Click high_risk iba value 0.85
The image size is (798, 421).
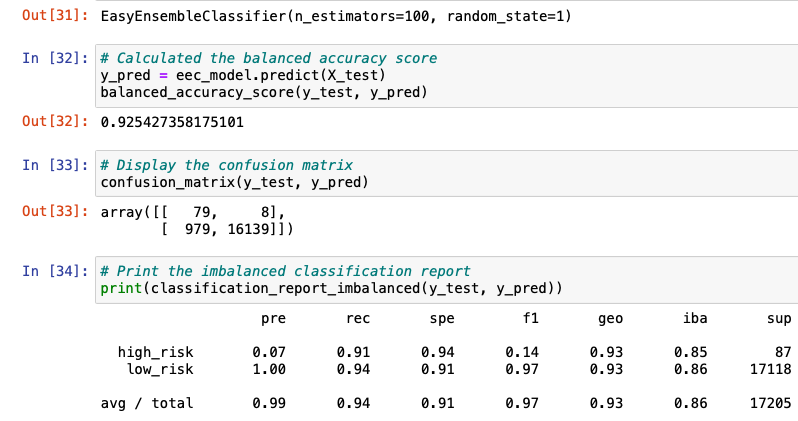691,352
